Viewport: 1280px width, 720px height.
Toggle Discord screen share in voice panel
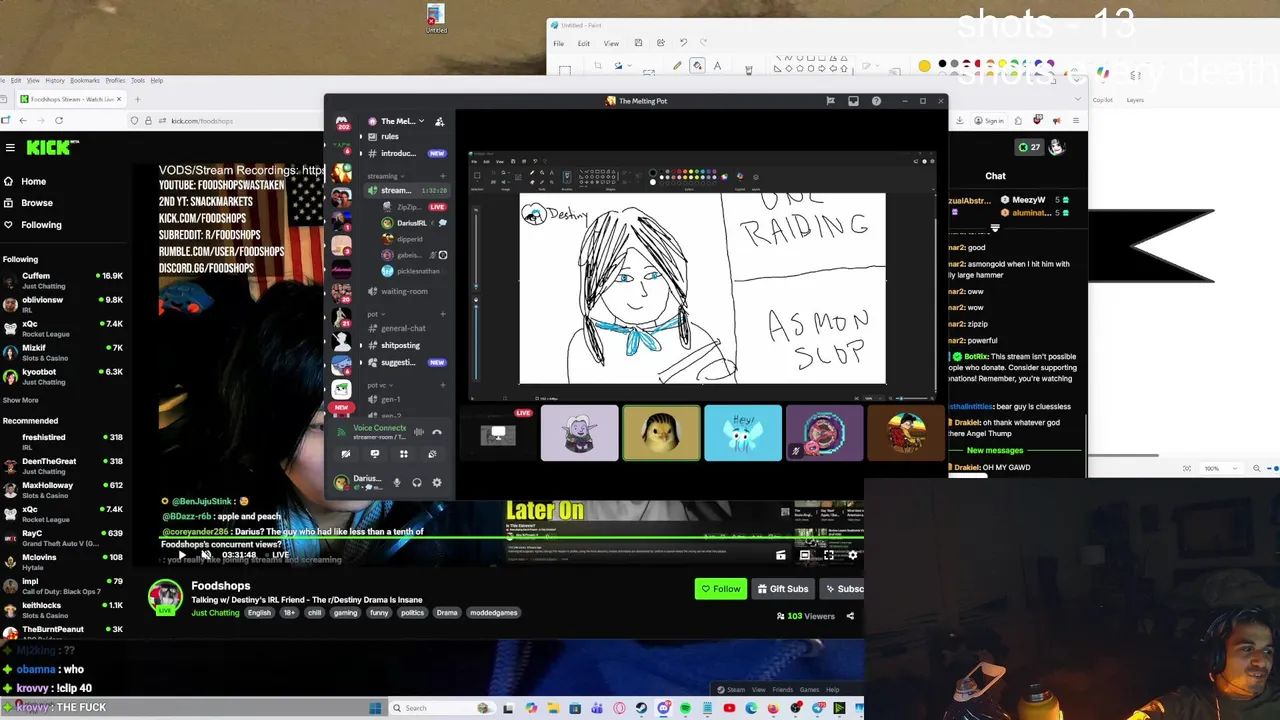click(375, 454)
